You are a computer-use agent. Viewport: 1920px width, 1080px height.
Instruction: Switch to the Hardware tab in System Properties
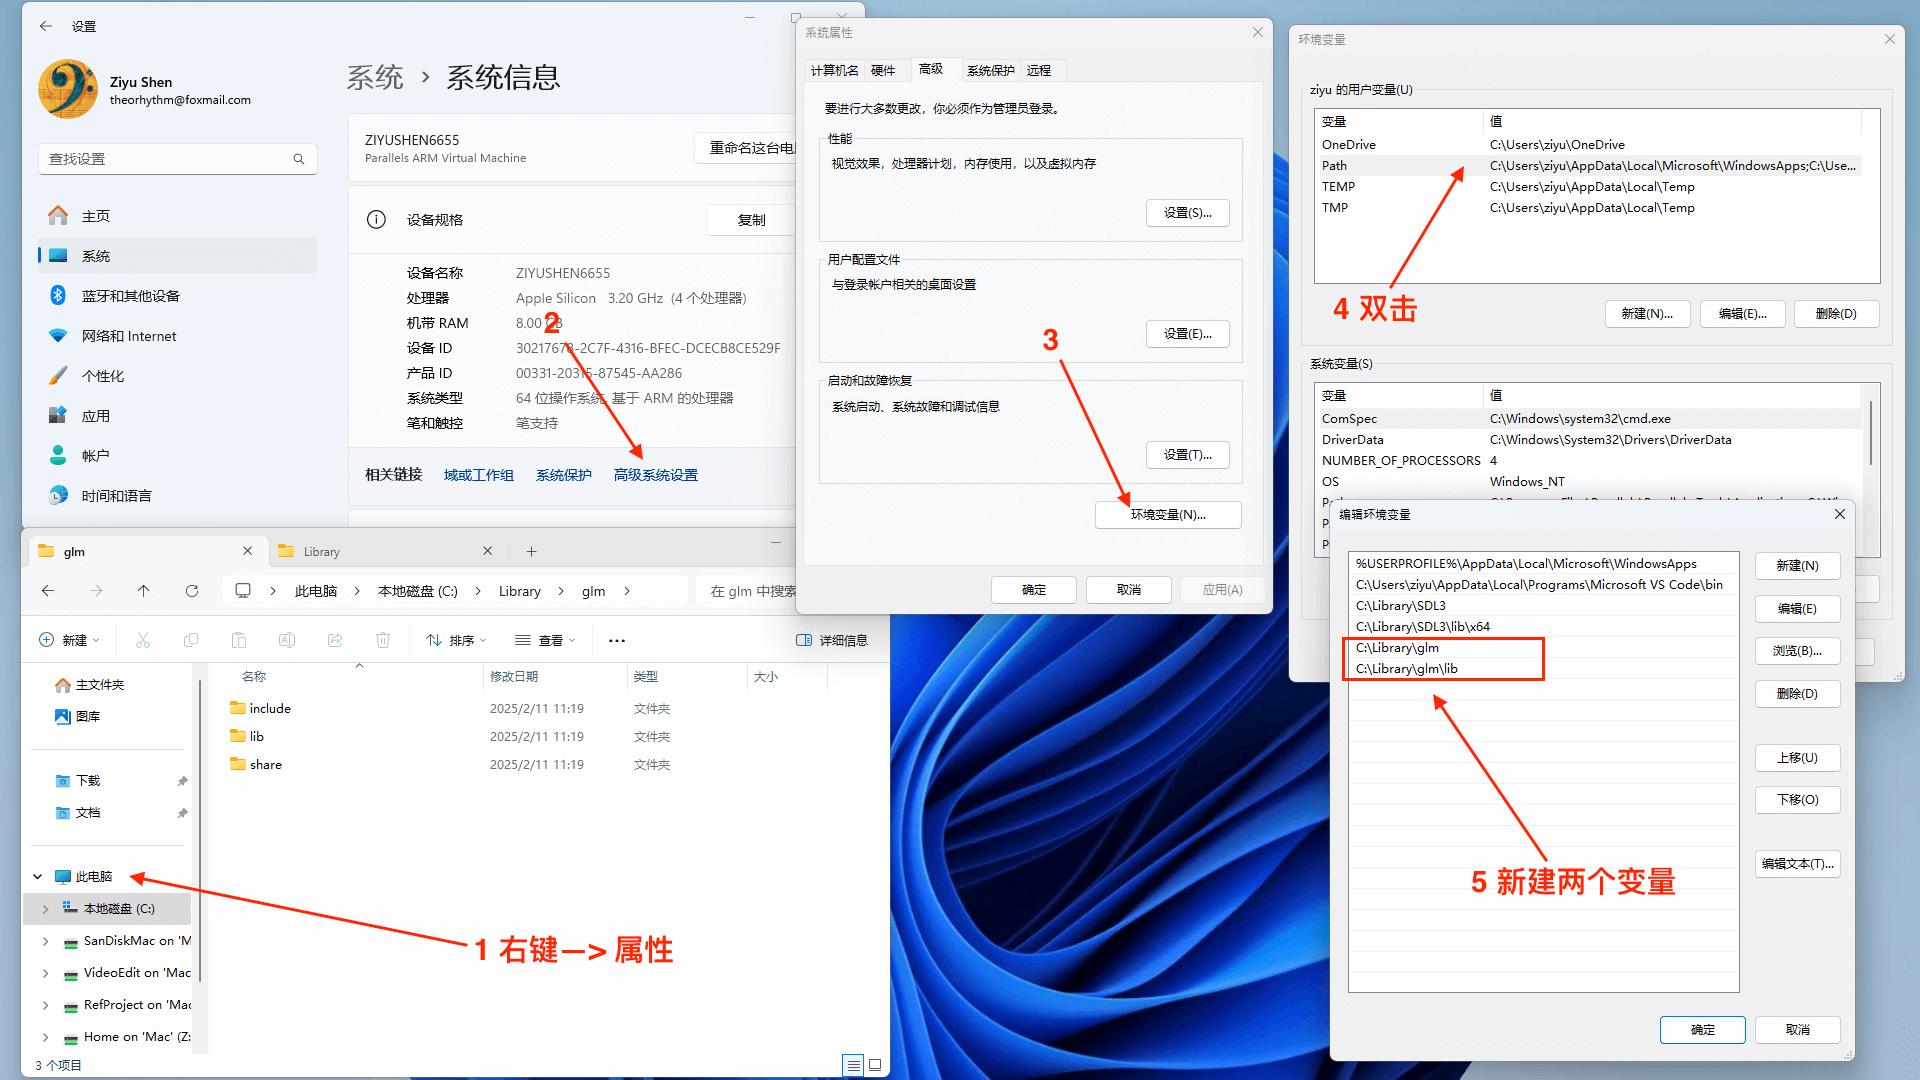point(882,70)
